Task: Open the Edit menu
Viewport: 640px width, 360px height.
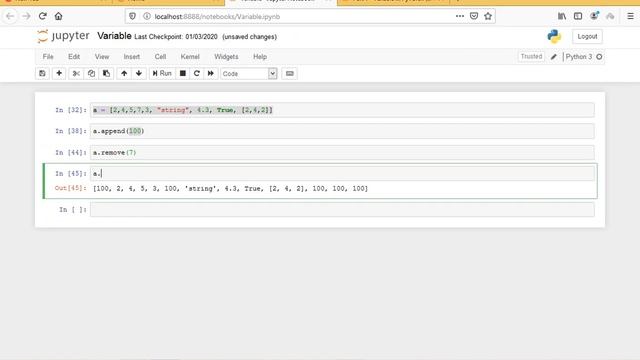Action: pos(74,57)
